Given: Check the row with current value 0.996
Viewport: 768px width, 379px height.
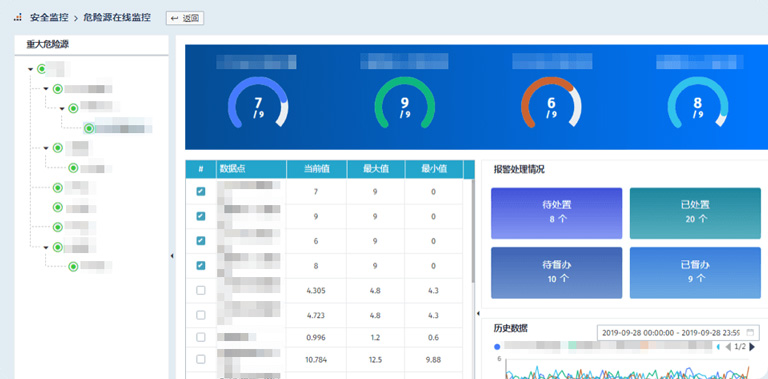Looking at the screenshot, I should (x=201, y=337).
